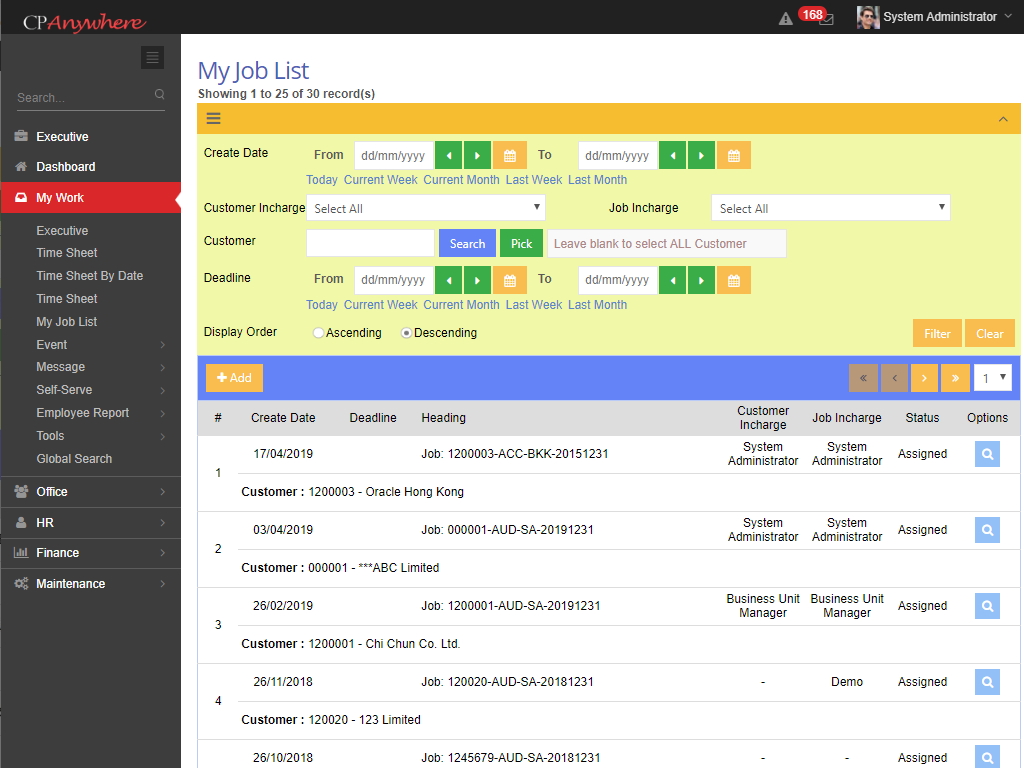Click the Customer text input field
Viewport: 1024px width, 768px height.
370,243
